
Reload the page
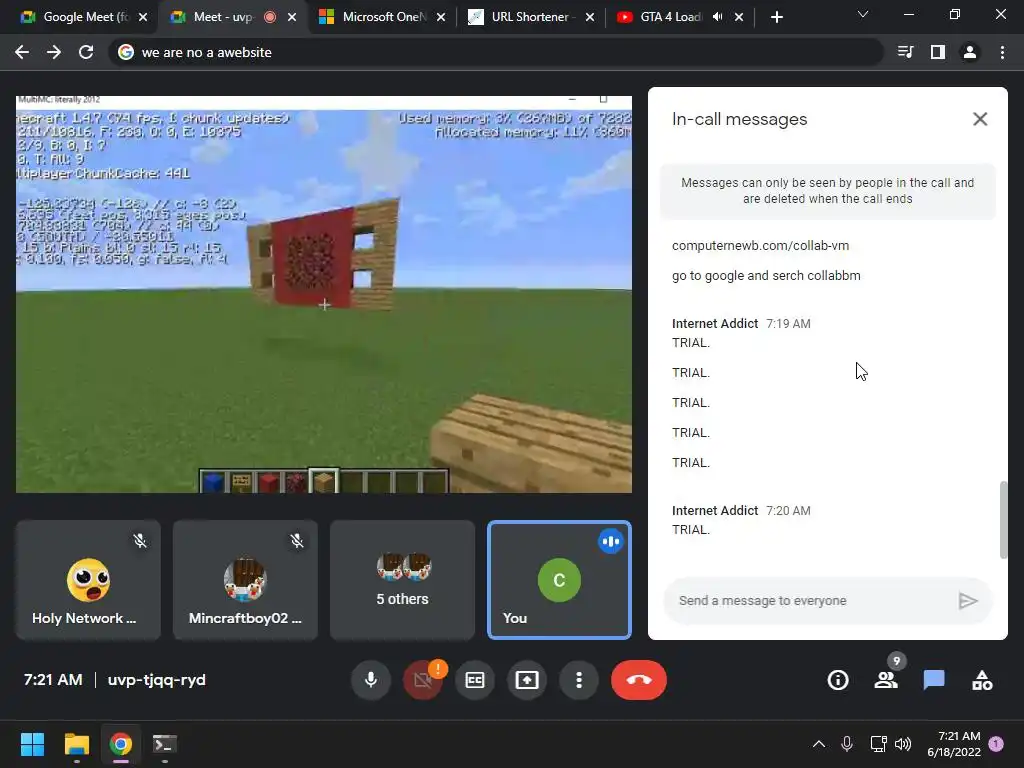86,52
